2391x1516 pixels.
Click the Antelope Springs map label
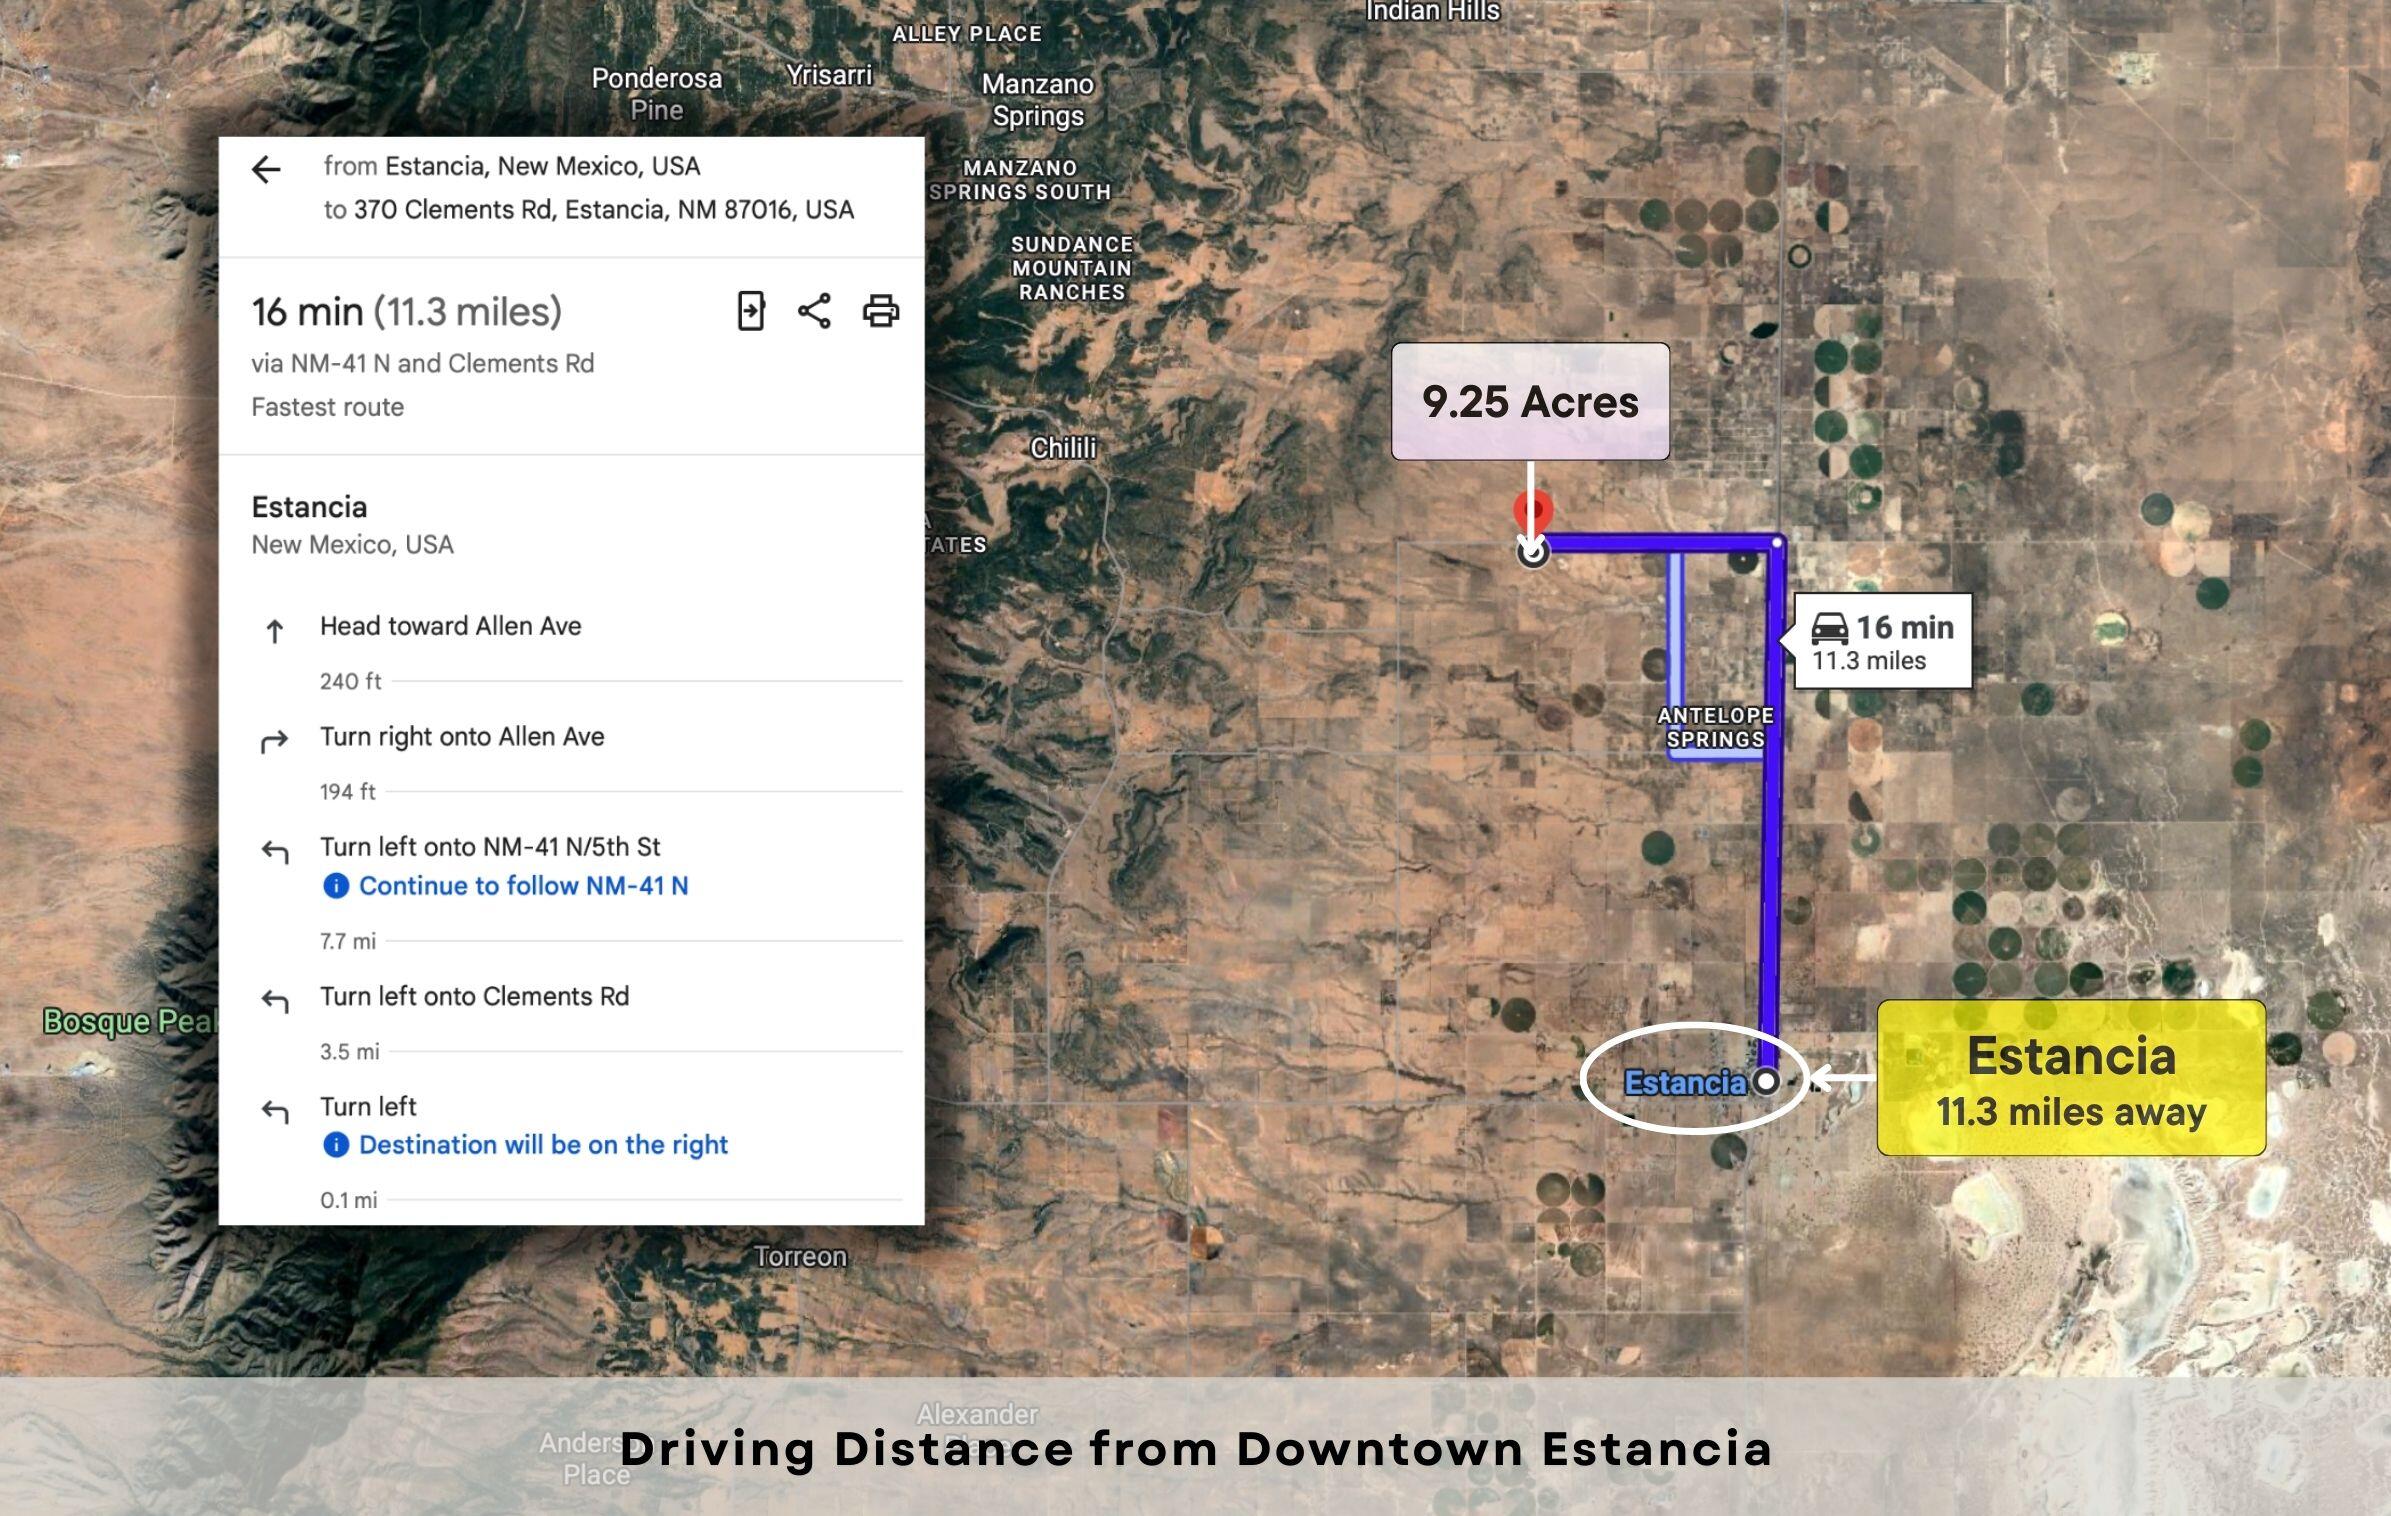(1715, 727)
